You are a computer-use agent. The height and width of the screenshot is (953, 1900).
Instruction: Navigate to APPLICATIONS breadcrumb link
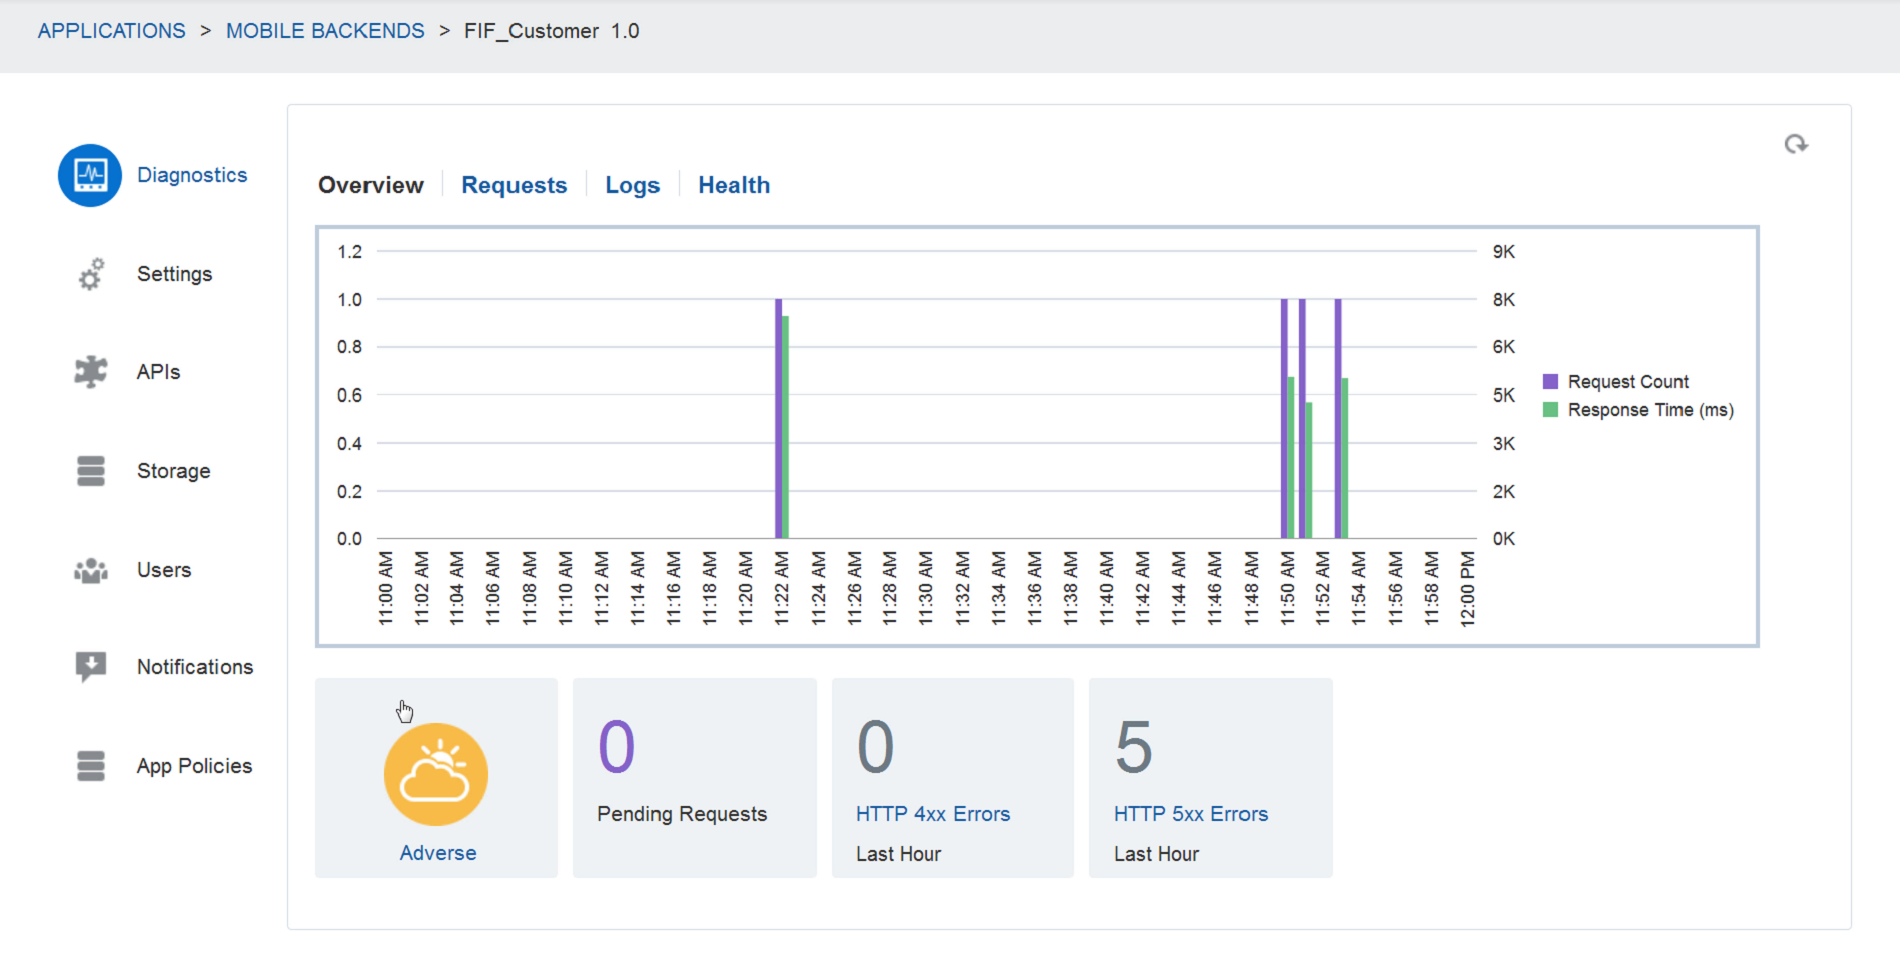pos(112,31)
